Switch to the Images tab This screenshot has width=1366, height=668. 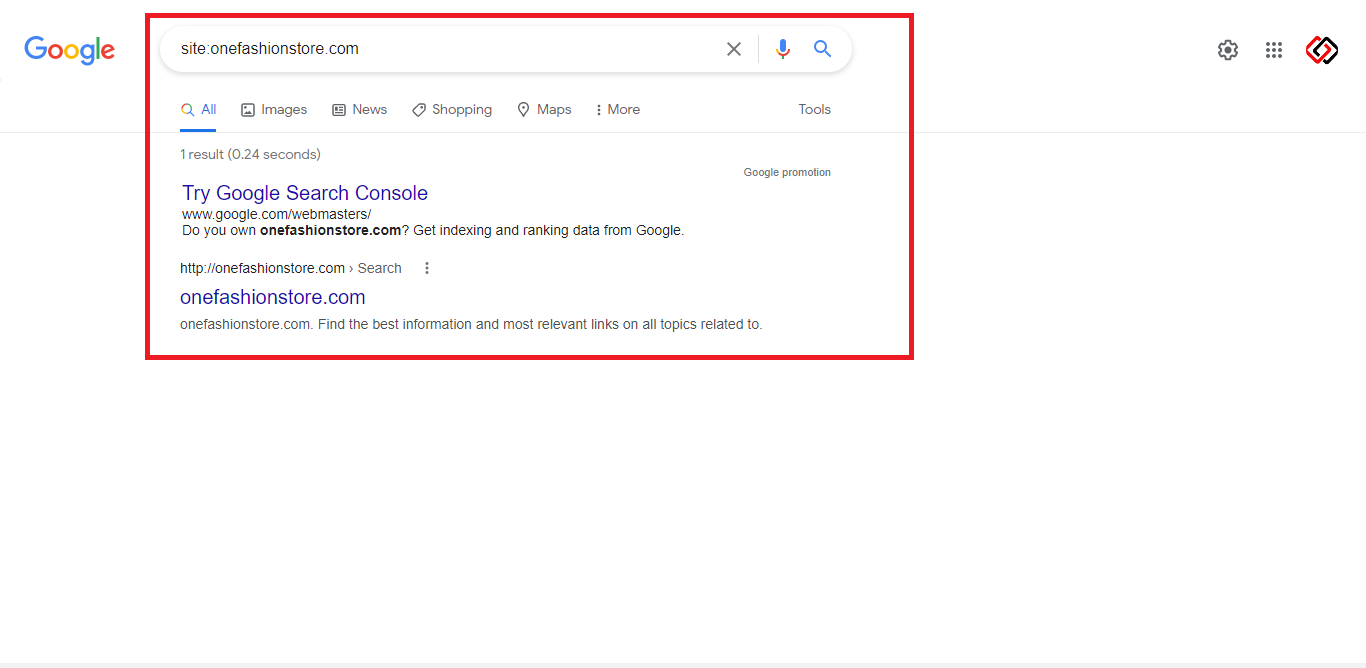tap(274, 110)
